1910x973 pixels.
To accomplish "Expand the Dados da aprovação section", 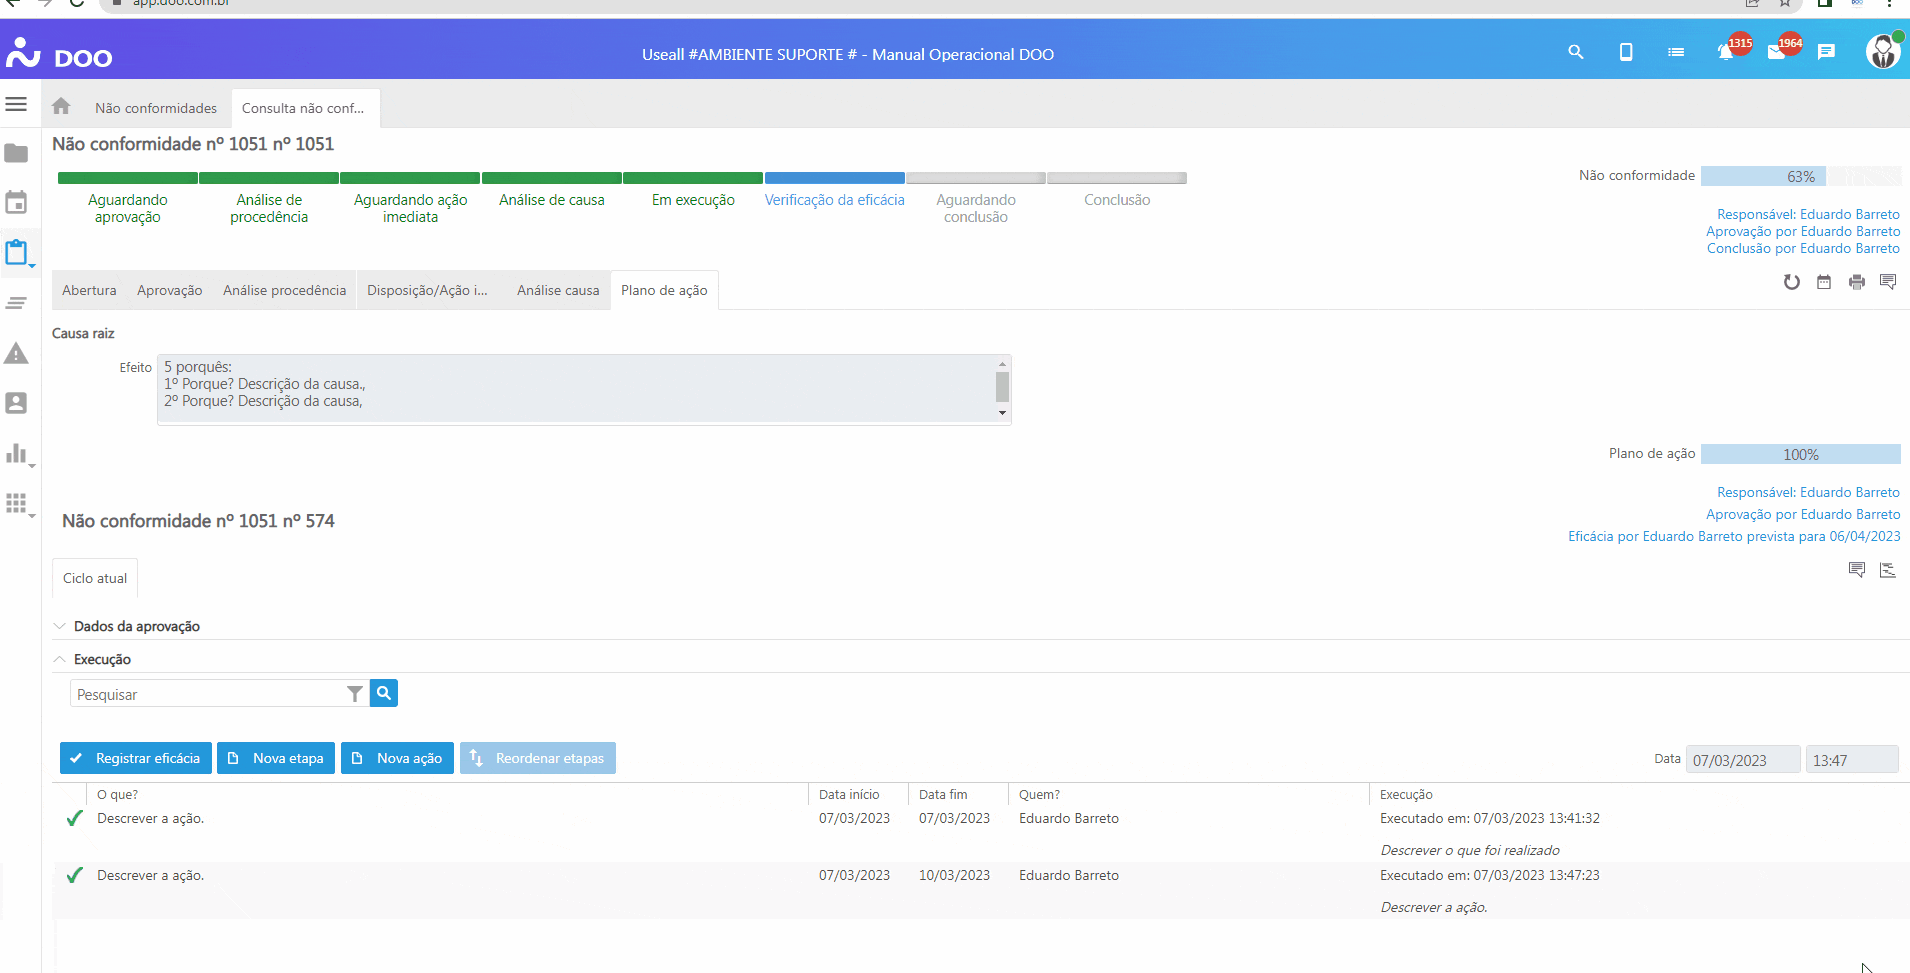I will pos(136,626).
